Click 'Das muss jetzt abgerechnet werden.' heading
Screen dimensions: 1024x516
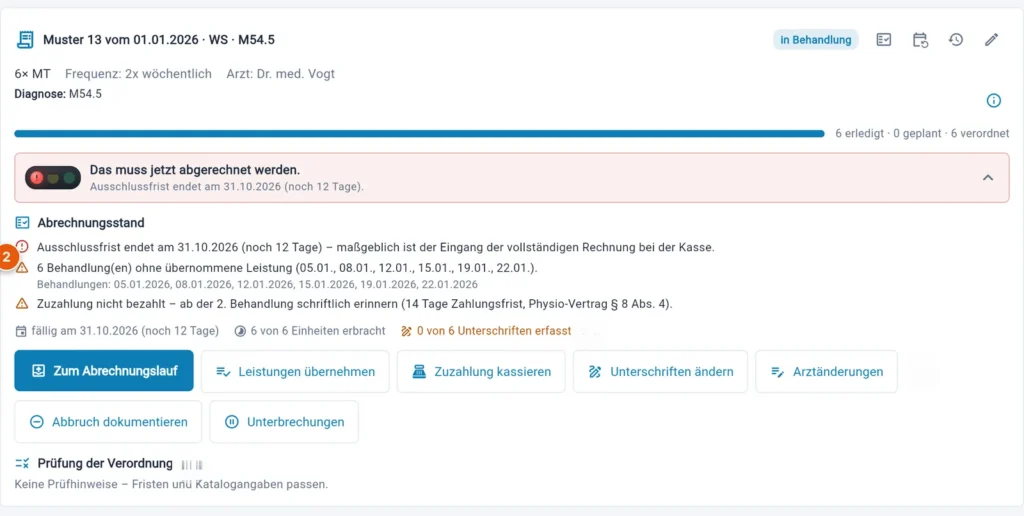pyautogui.click(x=195, y=170)
